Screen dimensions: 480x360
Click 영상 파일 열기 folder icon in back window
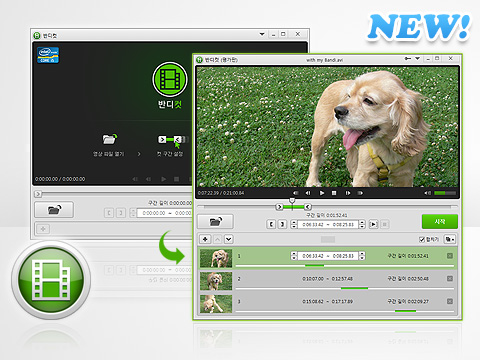tap(109, 139)
